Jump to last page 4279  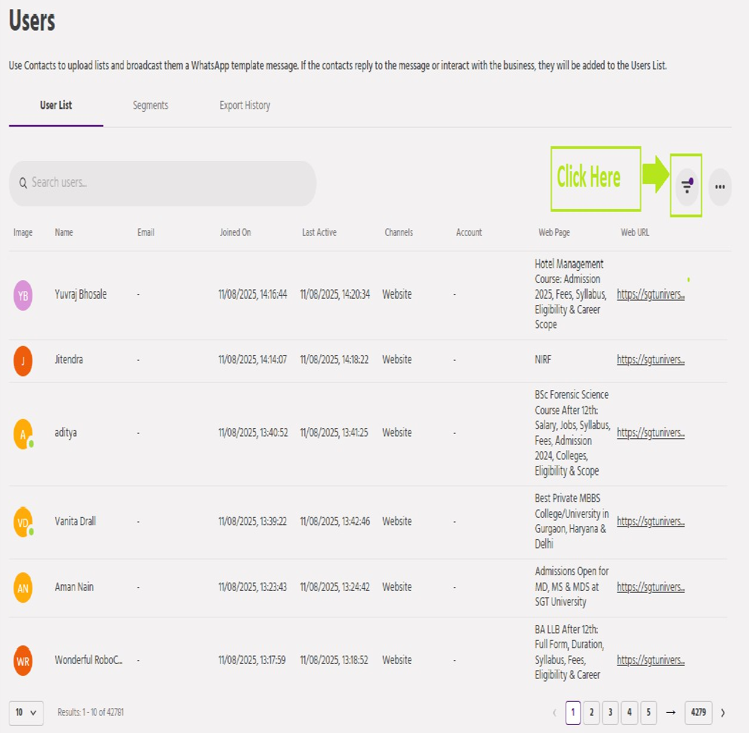point(698,713)
